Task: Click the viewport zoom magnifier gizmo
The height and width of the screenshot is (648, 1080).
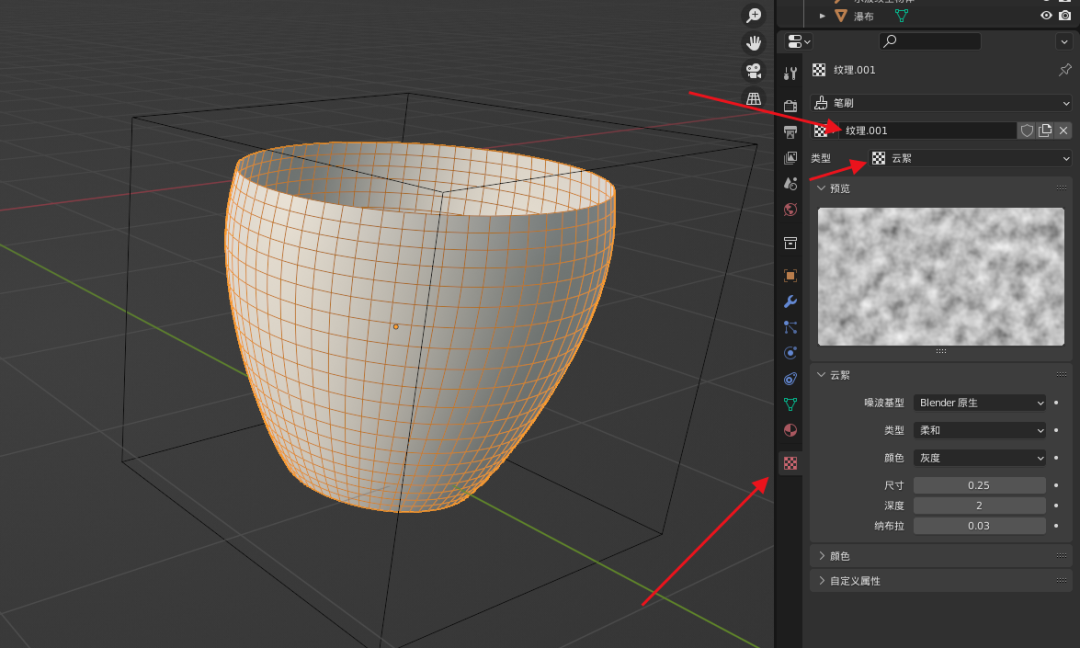Action: [754, 15]
